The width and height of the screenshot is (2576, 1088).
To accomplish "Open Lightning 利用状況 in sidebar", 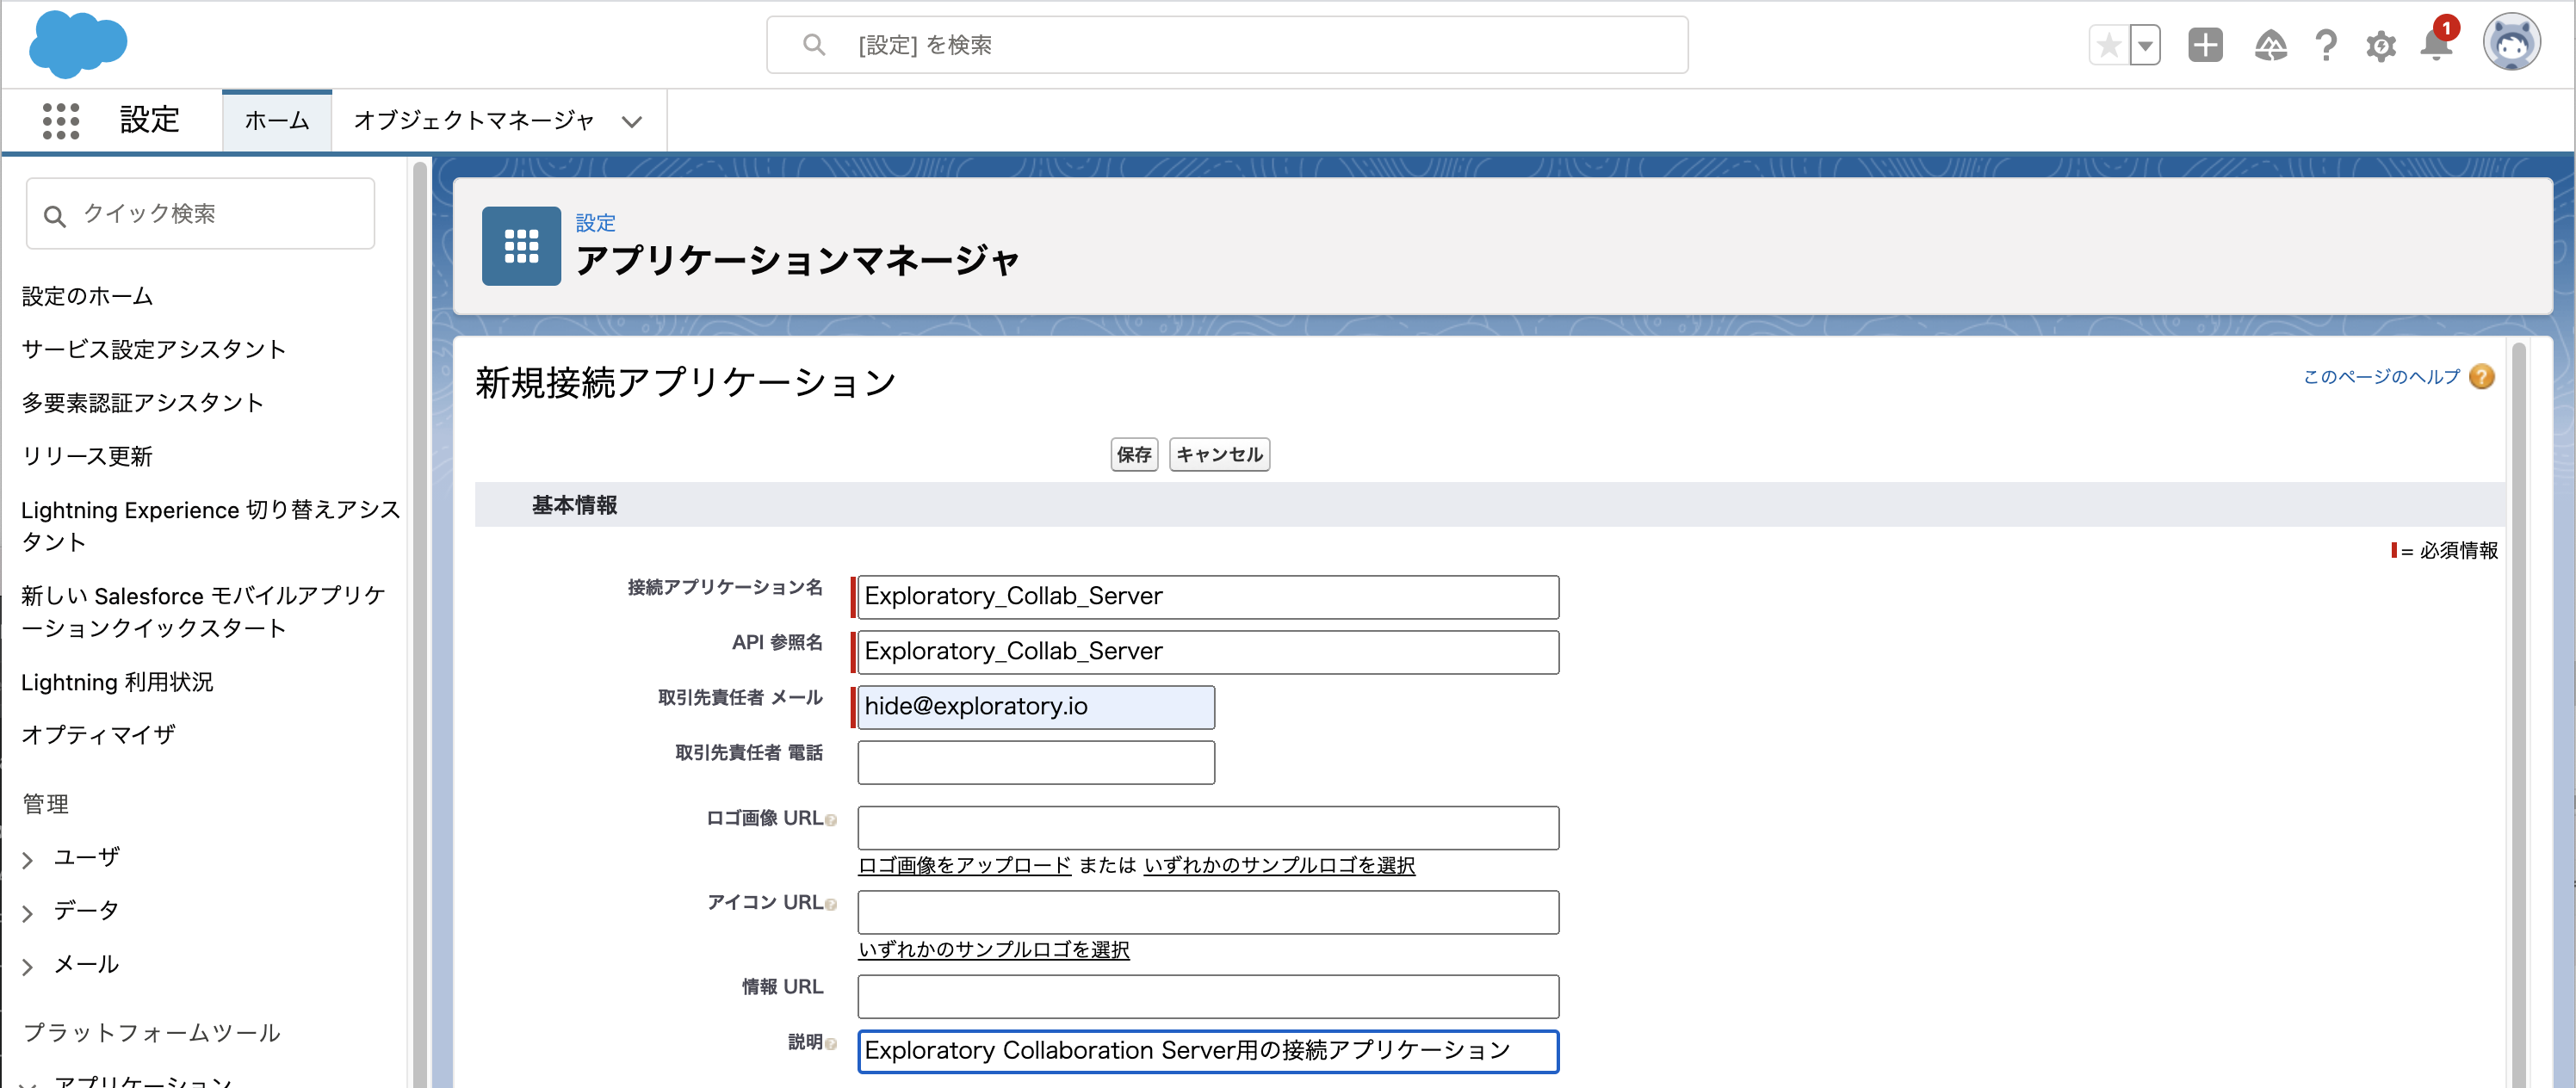I will tap(117, 682).
